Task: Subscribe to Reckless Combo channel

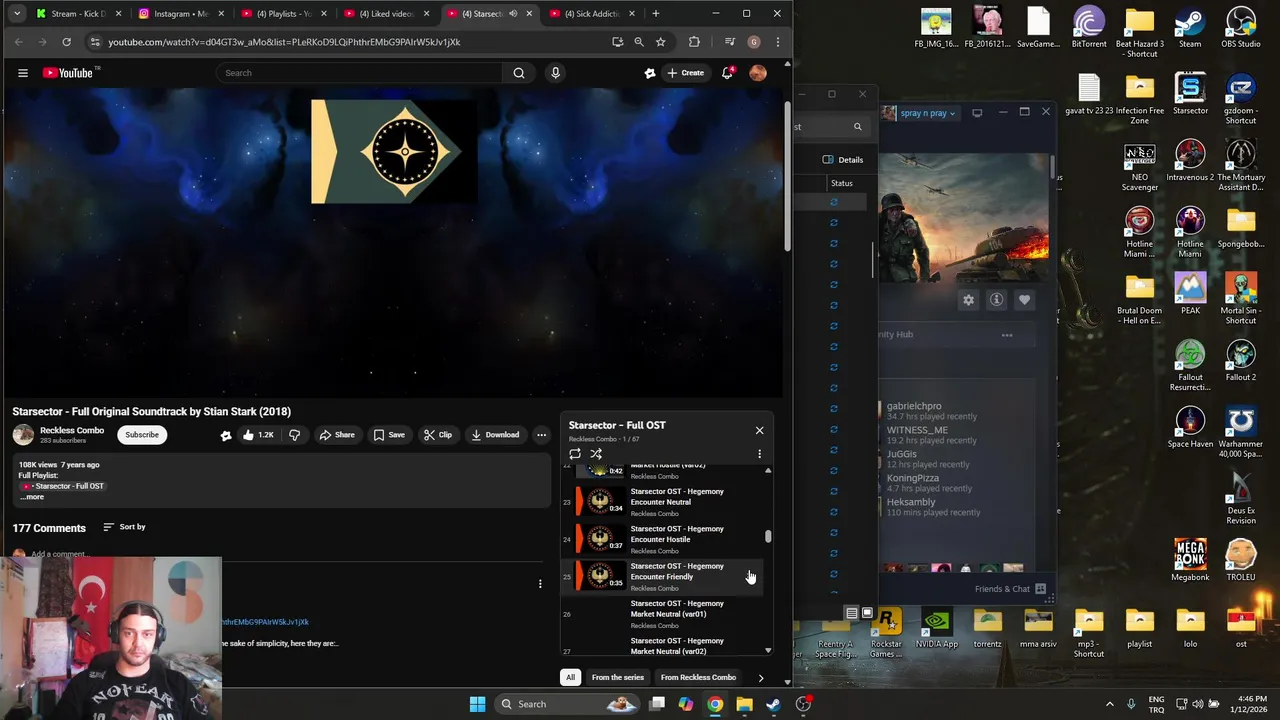Action: point(142,435)
